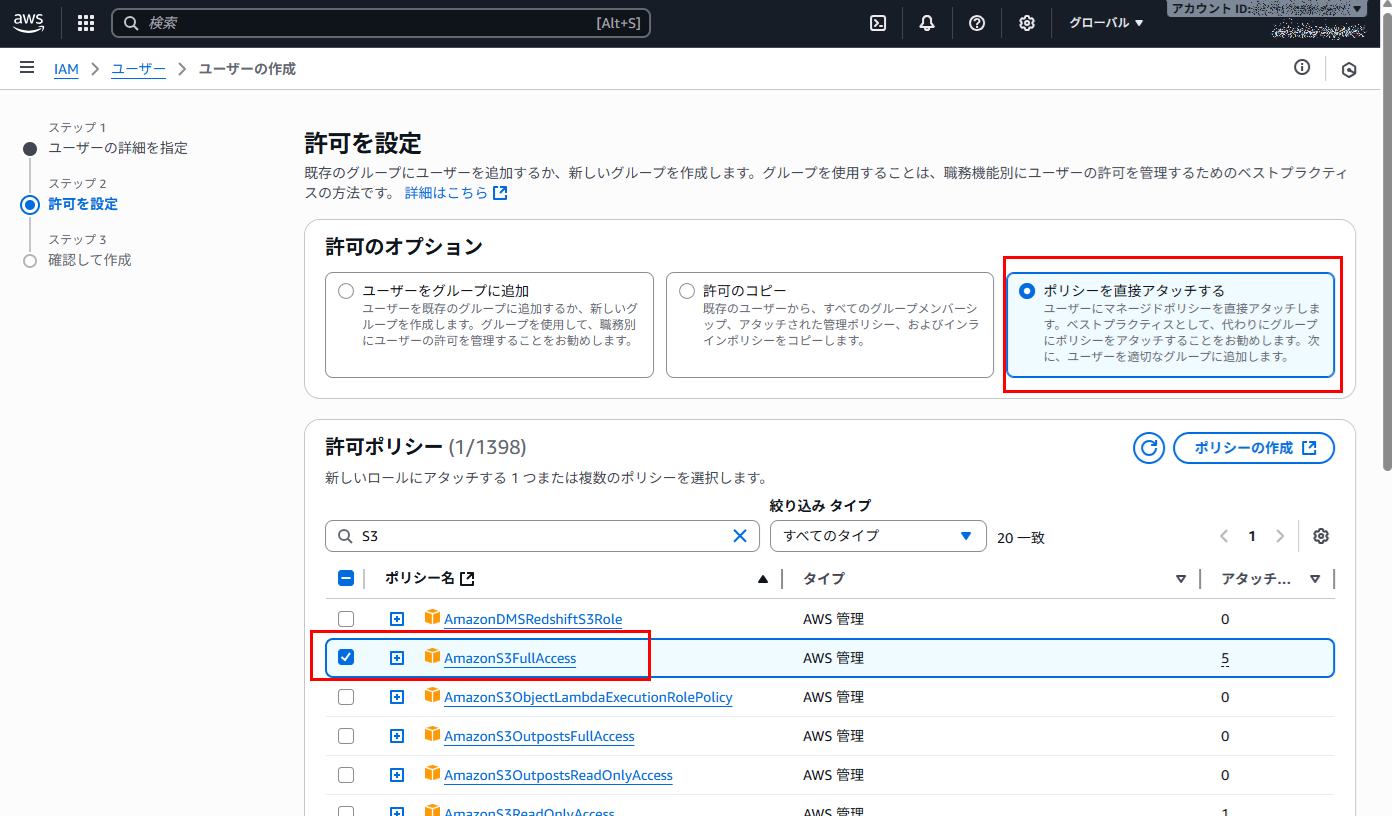Expand the AmazonS3OutpostsFullAccess policy details
Image resolution: width=1392 pixels, height=816 pixels.
tap(397, 736)
